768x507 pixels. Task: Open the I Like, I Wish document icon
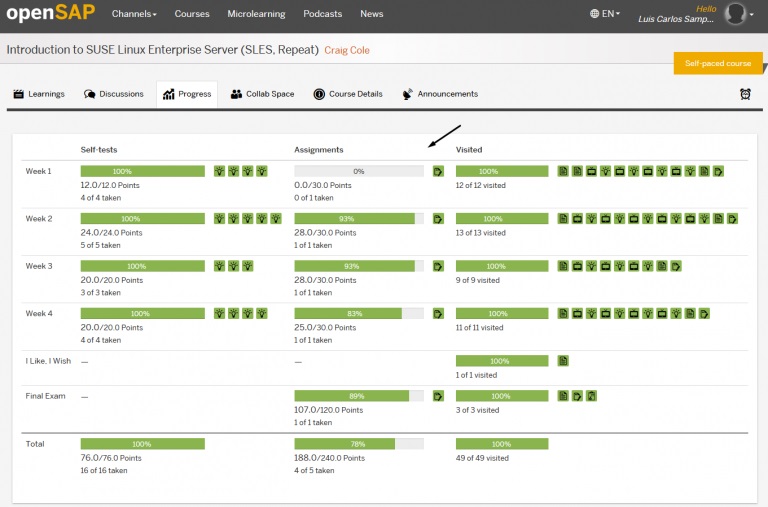[563, 361]
